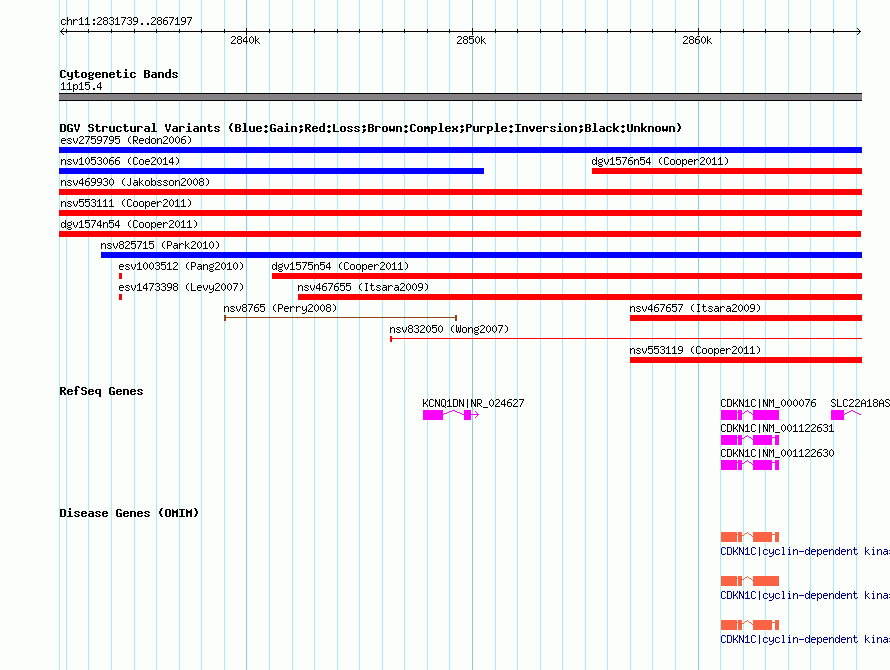This screenshot has width=890, height=670.
Task: Click the CDKN1C NM_000076 transcript glyph
Action: (750, 415)
